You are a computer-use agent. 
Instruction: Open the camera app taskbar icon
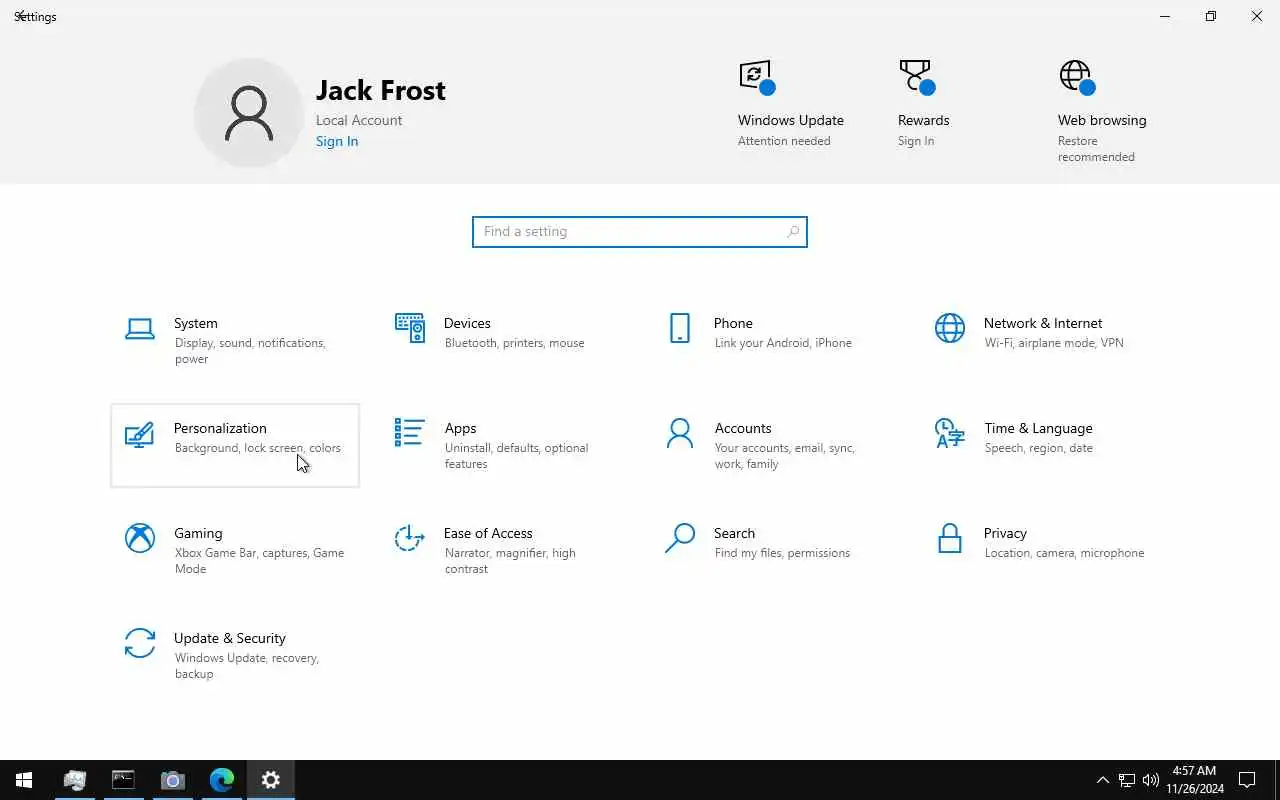(x=172, y=780)
